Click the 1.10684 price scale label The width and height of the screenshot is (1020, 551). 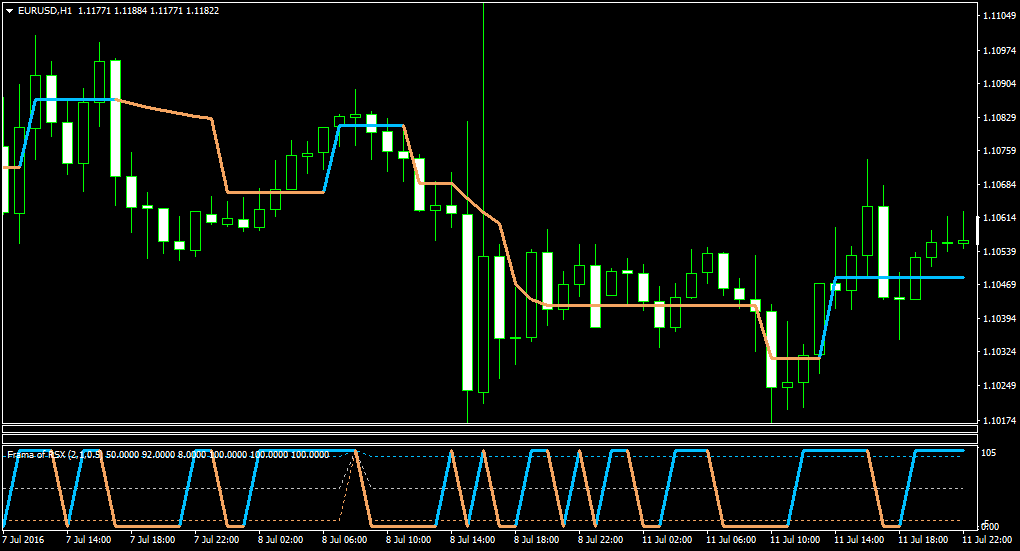pos(1000,185)
